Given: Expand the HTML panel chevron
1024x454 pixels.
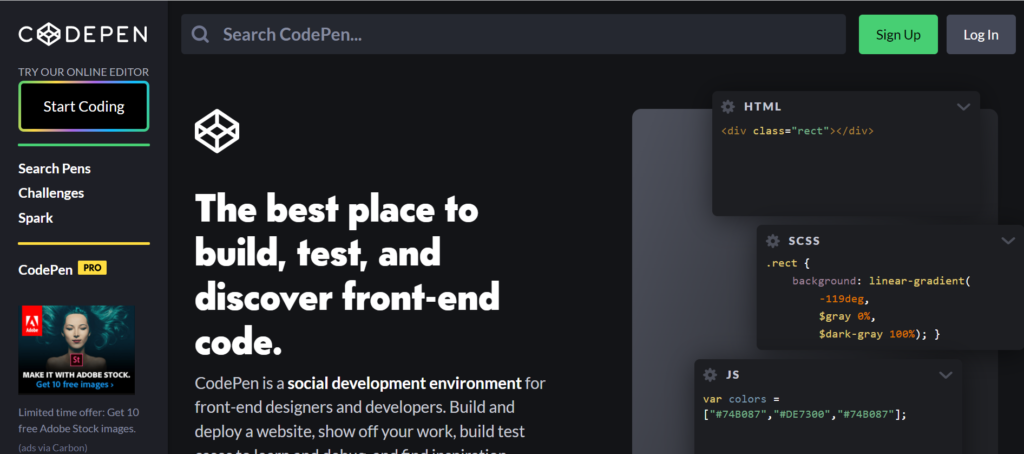Looking at the screenshot, I should pos(963,107).
